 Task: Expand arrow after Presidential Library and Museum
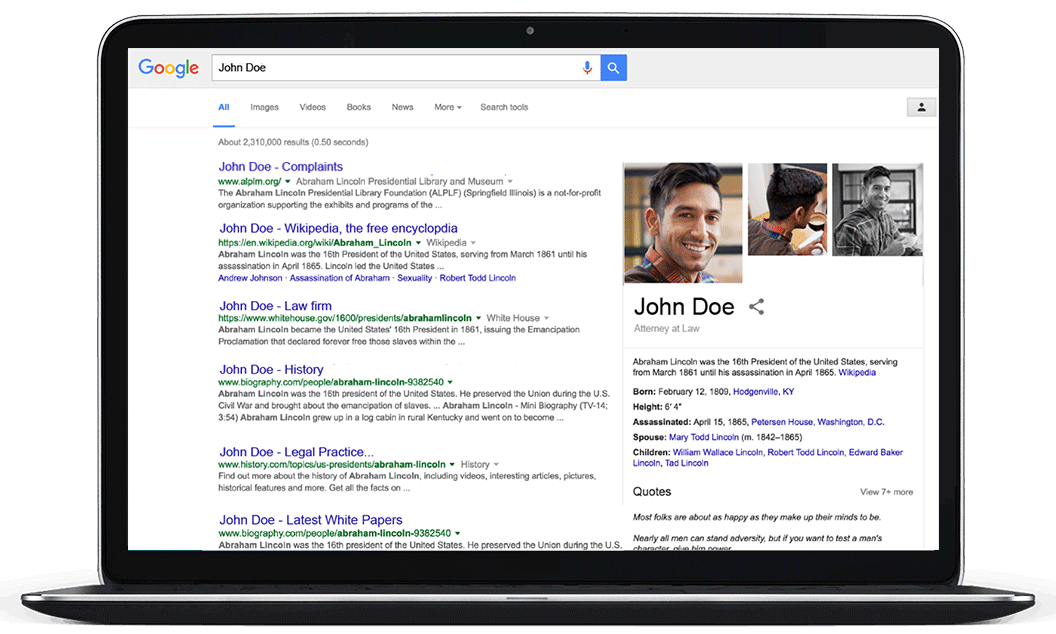(x=510, y=181)
